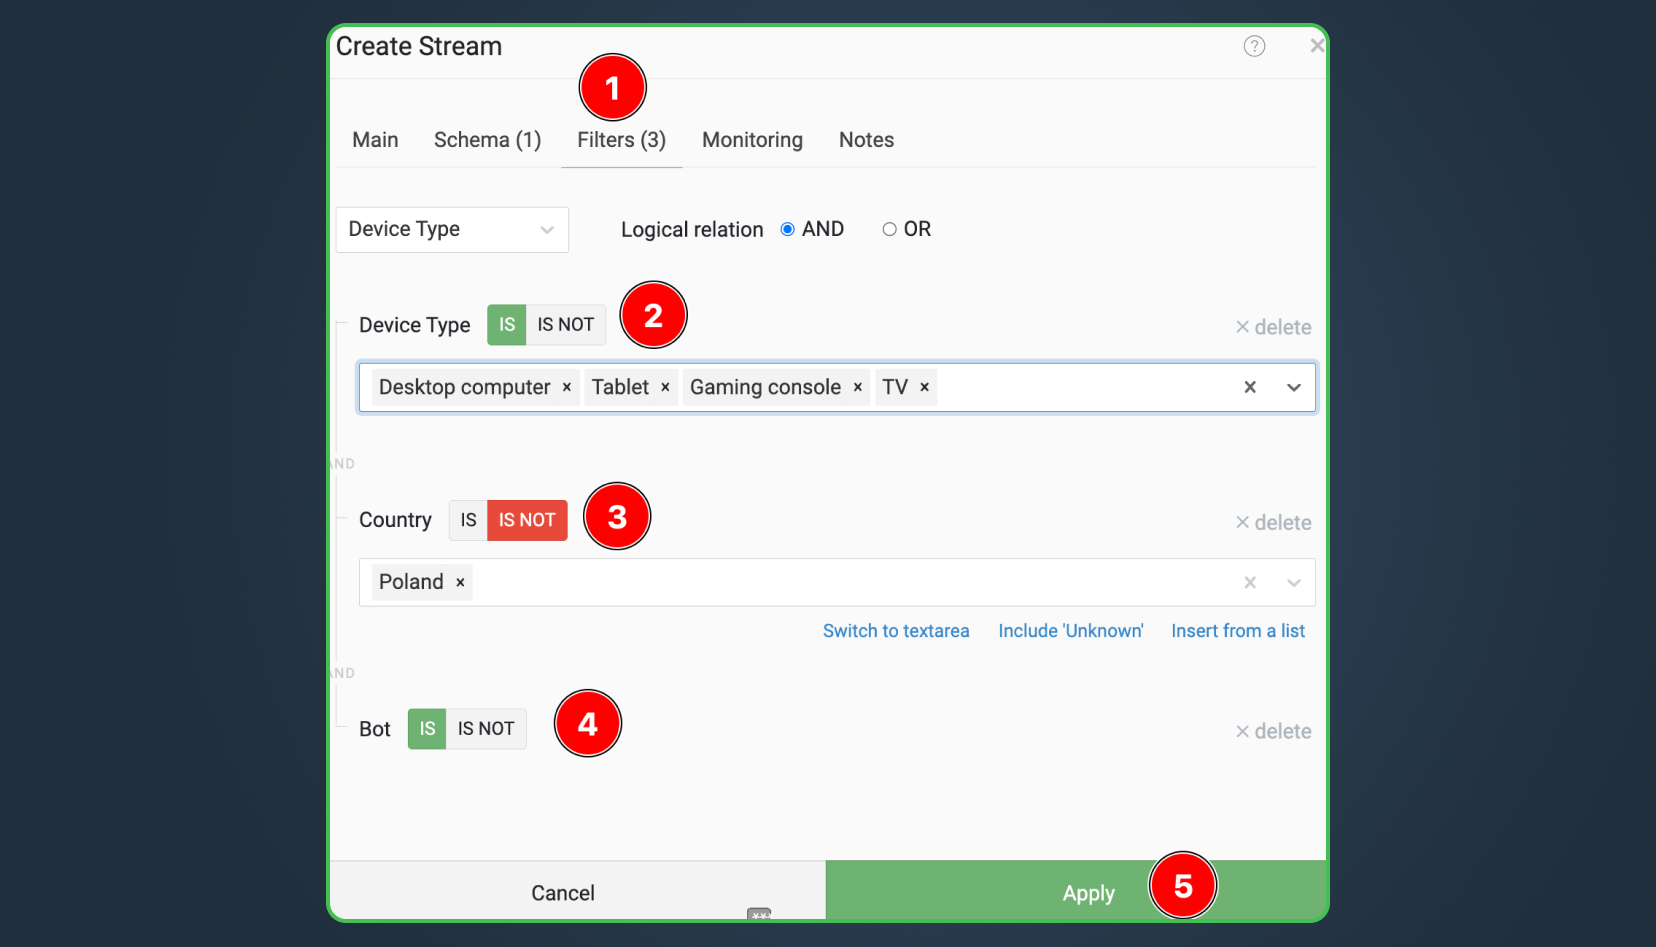Close the Create Stream dialog
Image resolution: width=1656 pixels, height=947 pixels.
tap(1317, 45)
